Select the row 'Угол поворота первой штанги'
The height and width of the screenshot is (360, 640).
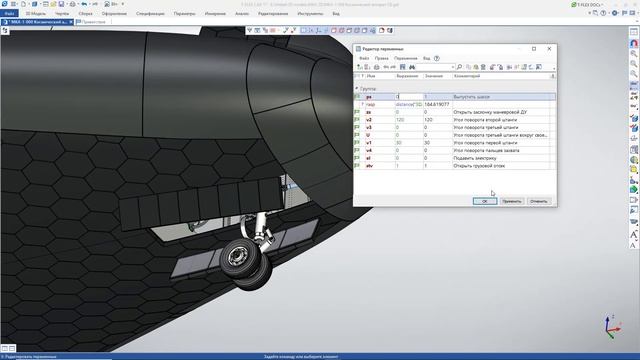tap(455, 143)
